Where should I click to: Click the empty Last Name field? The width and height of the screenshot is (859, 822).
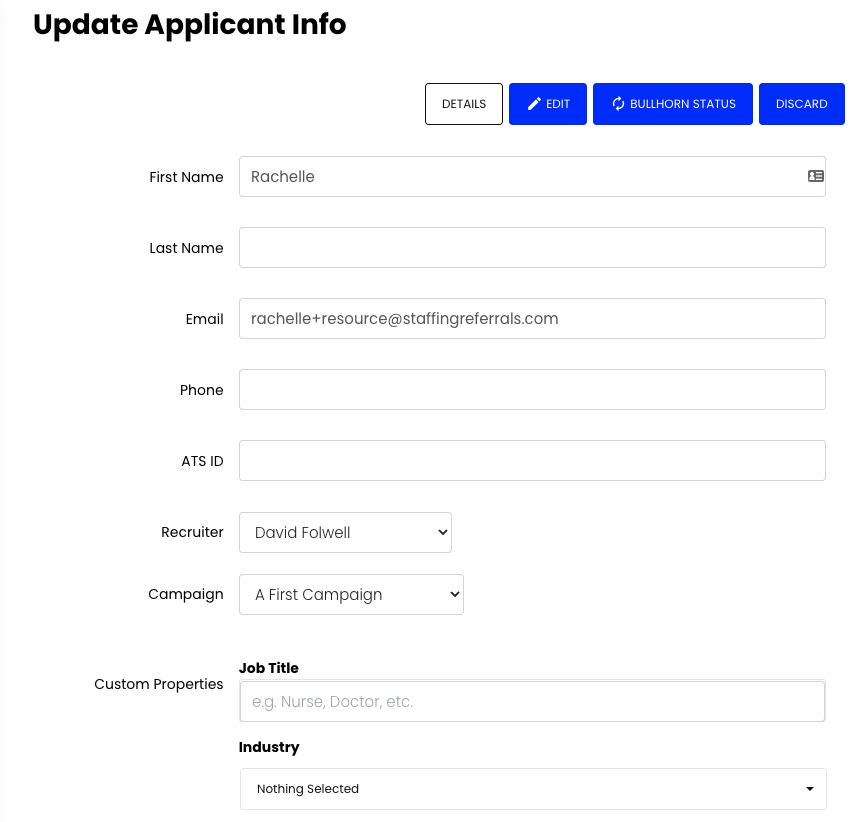point(532,247)
